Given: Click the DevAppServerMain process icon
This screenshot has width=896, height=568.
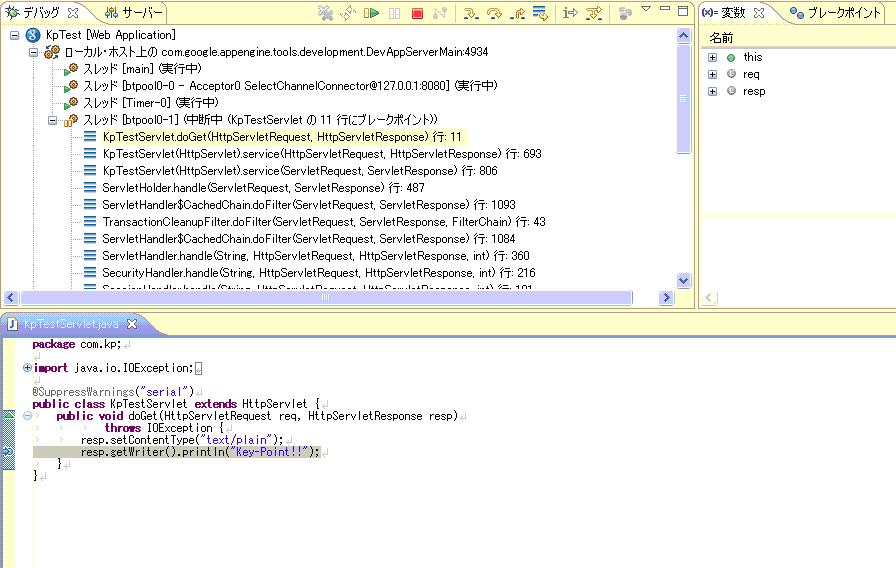Looking at the screenshot, I should click(52, 53).
